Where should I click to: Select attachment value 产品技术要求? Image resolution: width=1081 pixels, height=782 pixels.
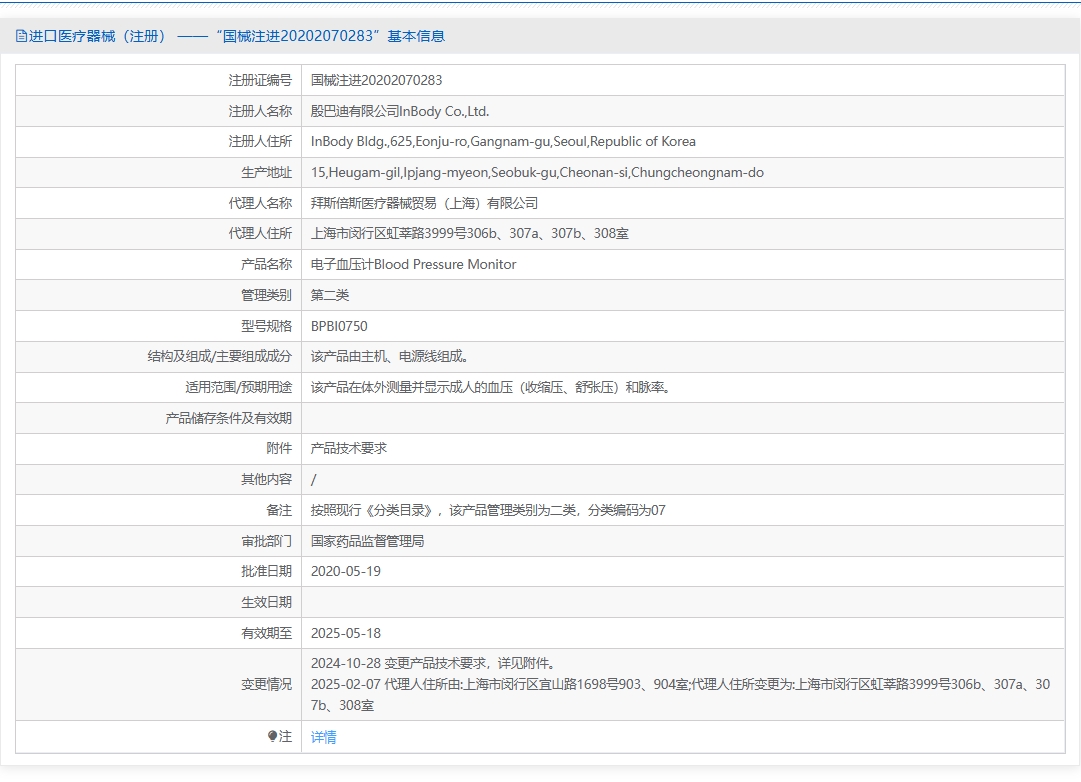tap(349, 448)
